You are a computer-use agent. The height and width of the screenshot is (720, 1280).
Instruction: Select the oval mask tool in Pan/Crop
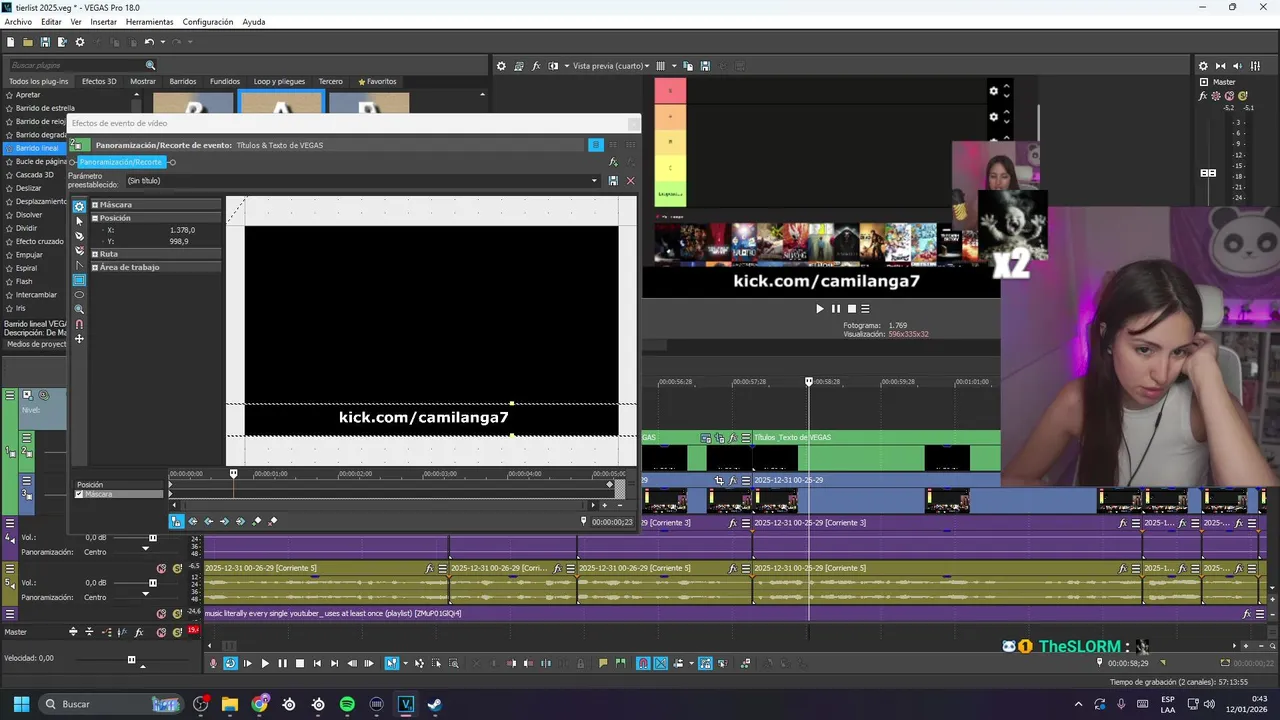click(79, 295)
